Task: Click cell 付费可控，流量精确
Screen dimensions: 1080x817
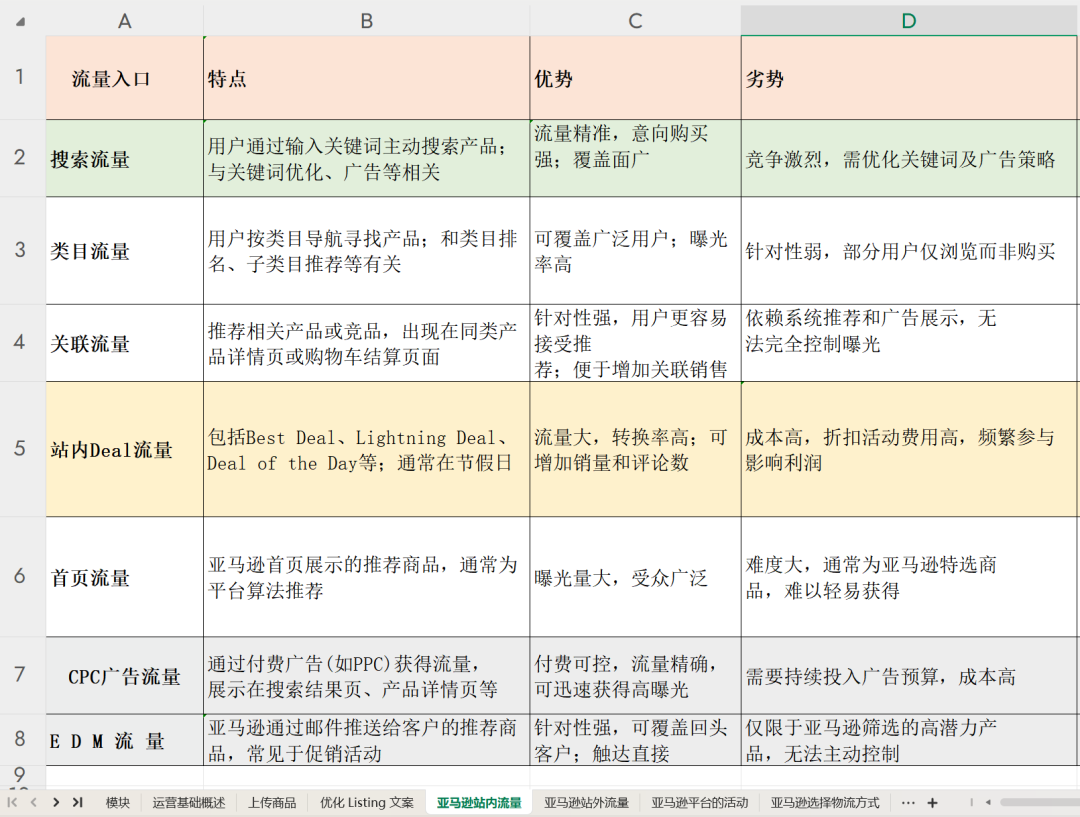Action: pyautogui.click(x=635, y=676)
